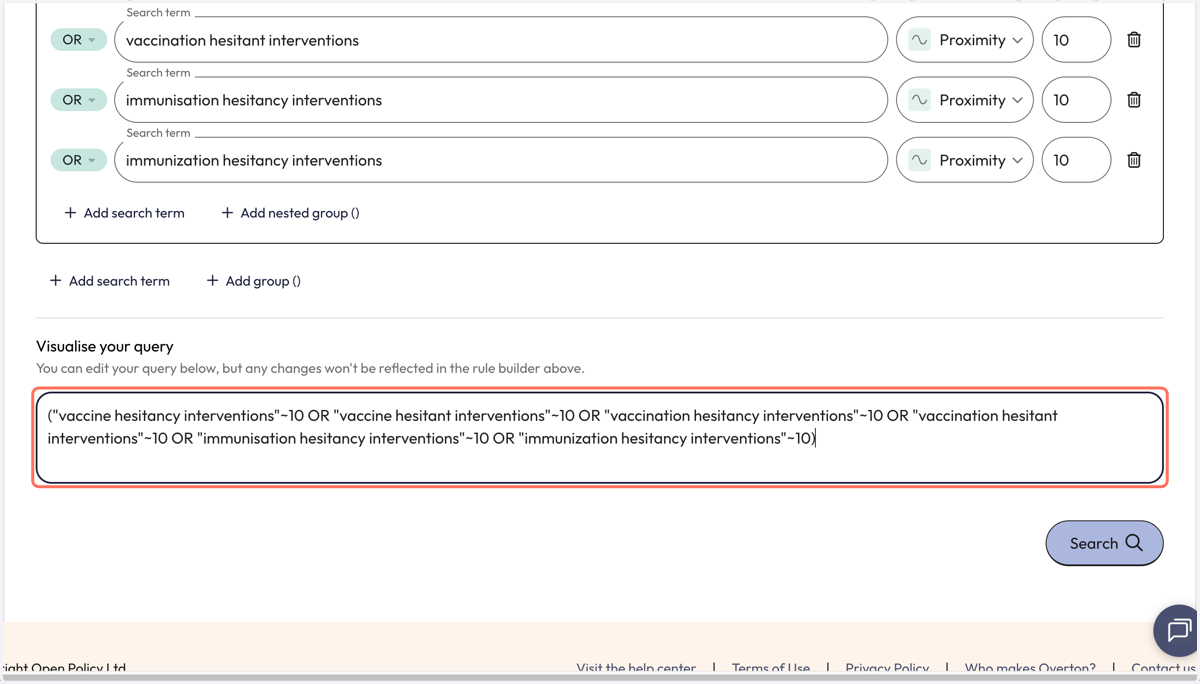Add nested group () to the group

coord(290,213)
